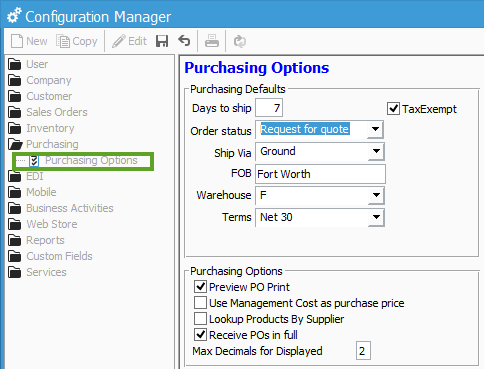Click the New document toolbar button

coord(29,41)
